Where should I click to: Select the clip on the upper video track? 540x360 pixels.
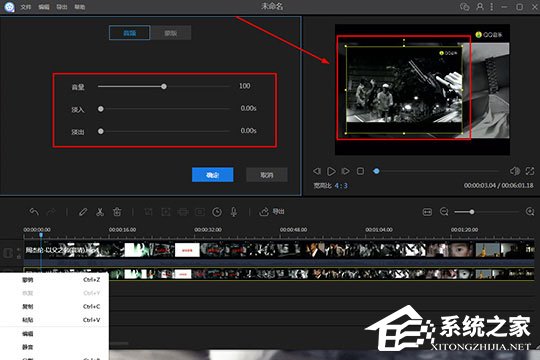pos(279,250)
